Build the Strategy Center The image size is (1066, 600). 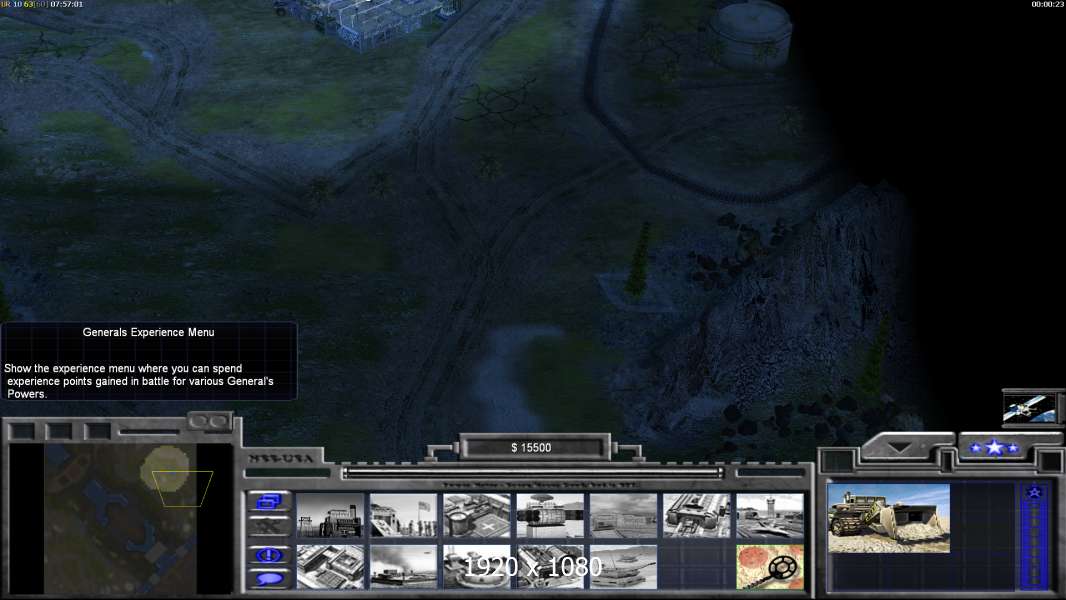pyautogui.click(x=330, y=567)
